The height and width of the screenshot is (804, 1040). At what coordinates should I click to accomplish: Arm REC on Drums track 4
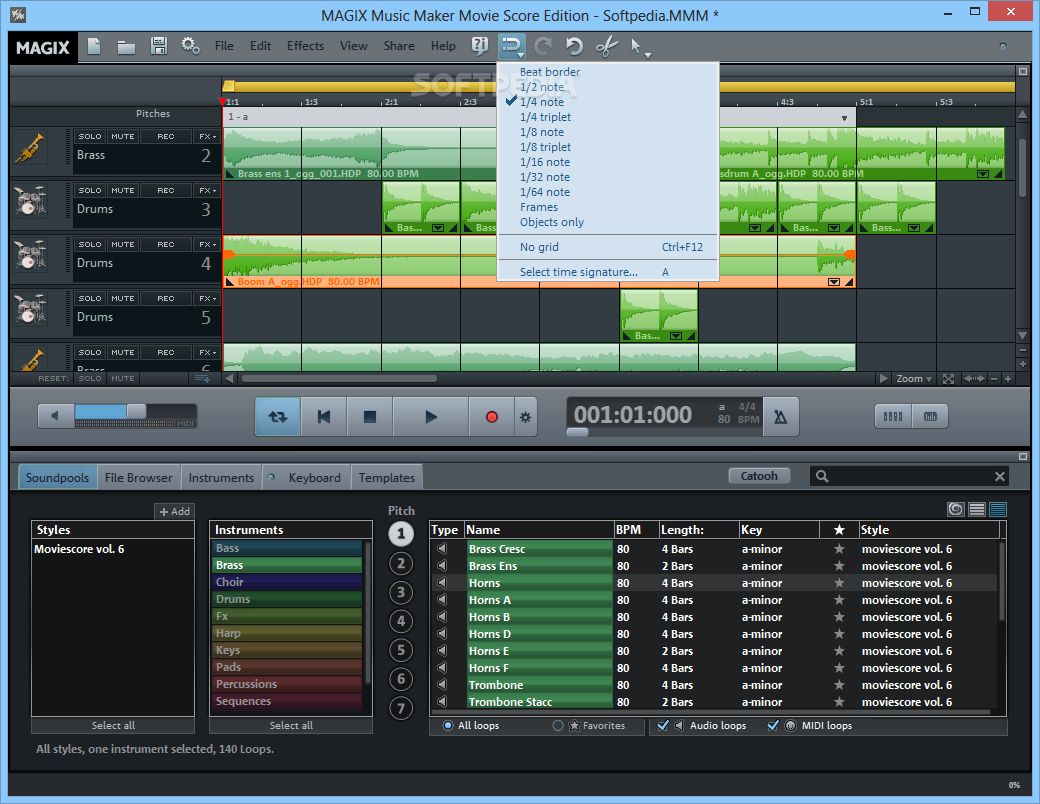[x=166, y=244]
